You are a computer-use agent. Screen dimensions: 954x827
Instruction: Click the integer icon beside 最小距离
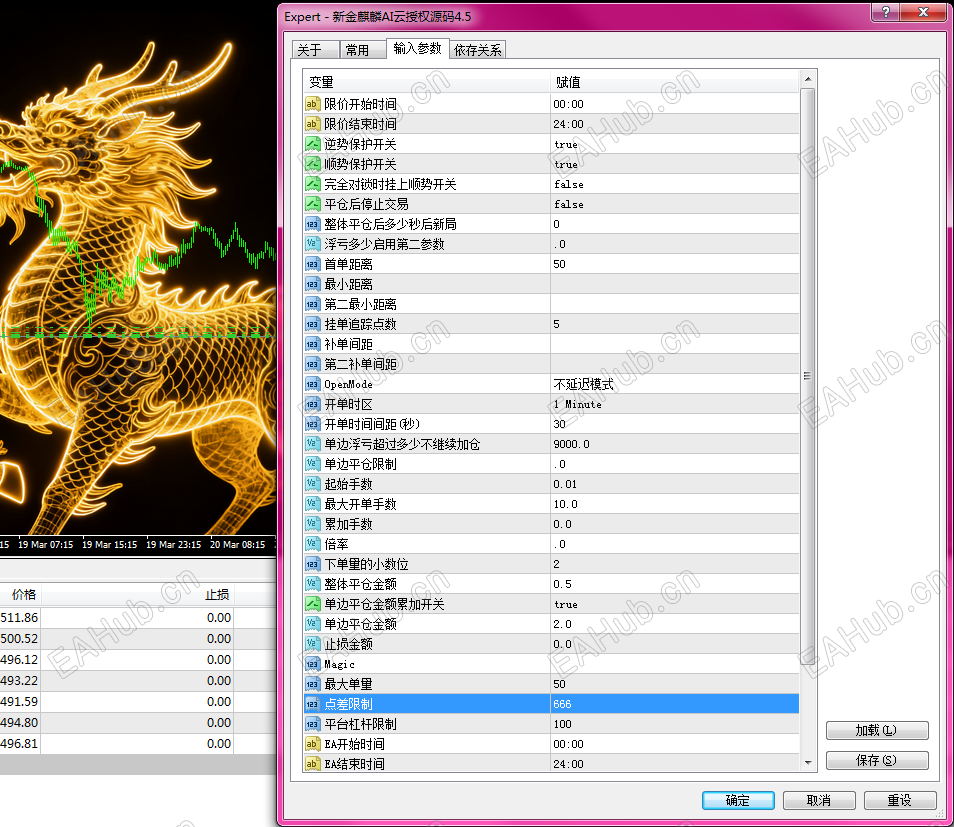click(312, 284)
